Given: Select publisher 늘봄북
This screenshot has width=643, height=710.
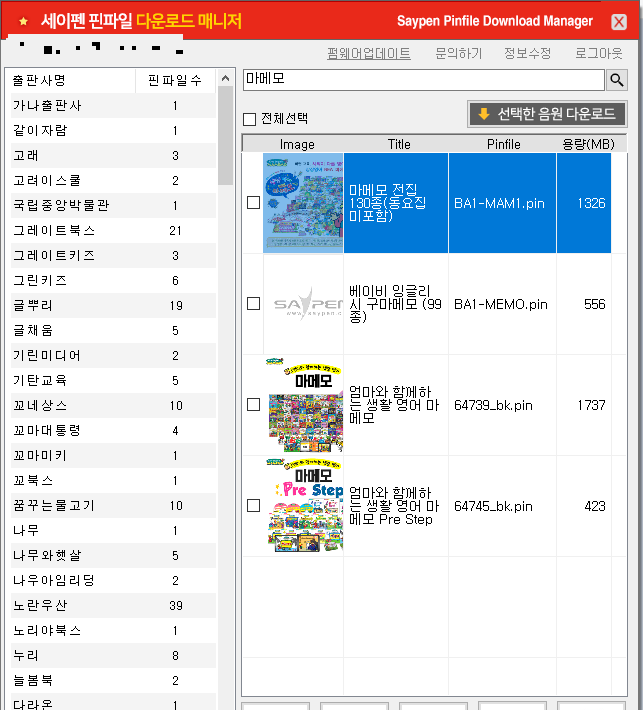Looking at the screenshot, I should [x=113, y=681].
